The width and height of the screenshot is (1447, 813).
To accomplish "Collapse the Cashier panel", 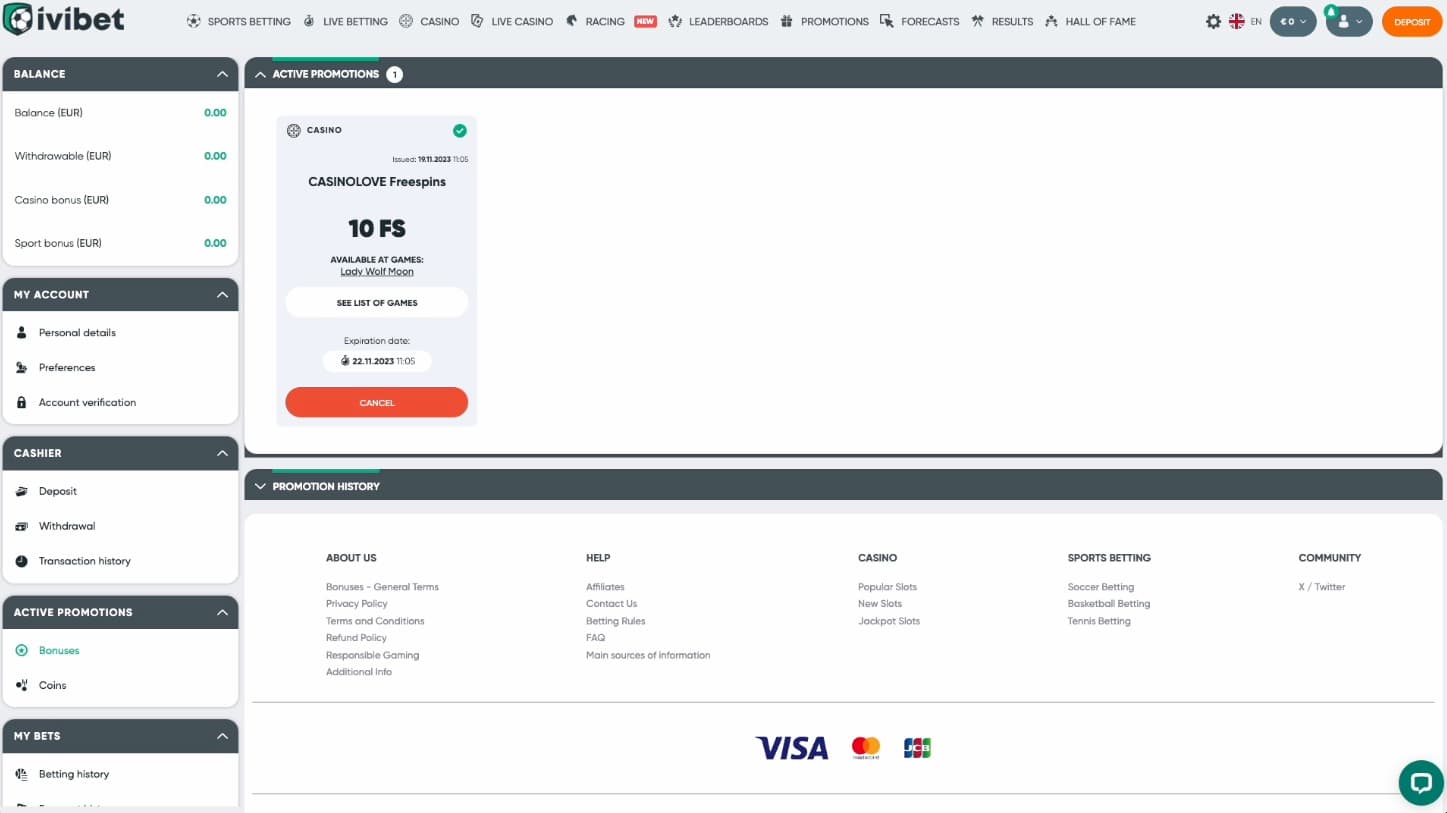I will (222, 453).
